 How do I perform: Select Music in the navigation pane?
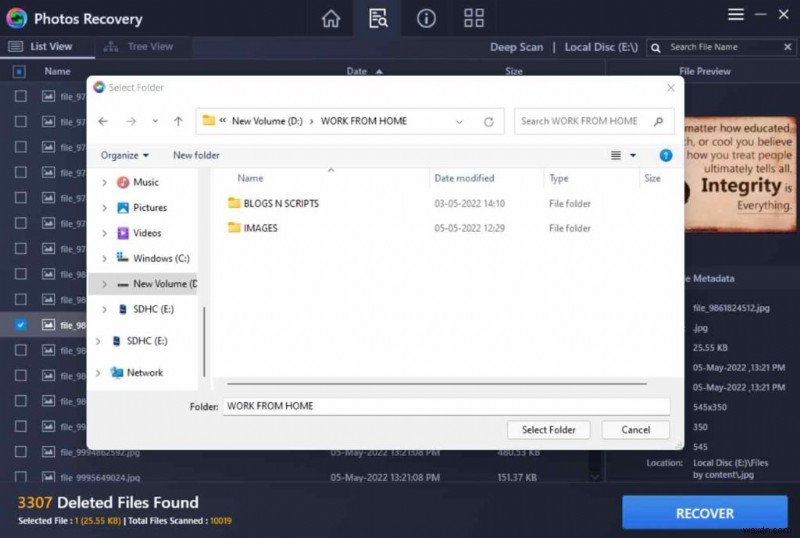146,182
